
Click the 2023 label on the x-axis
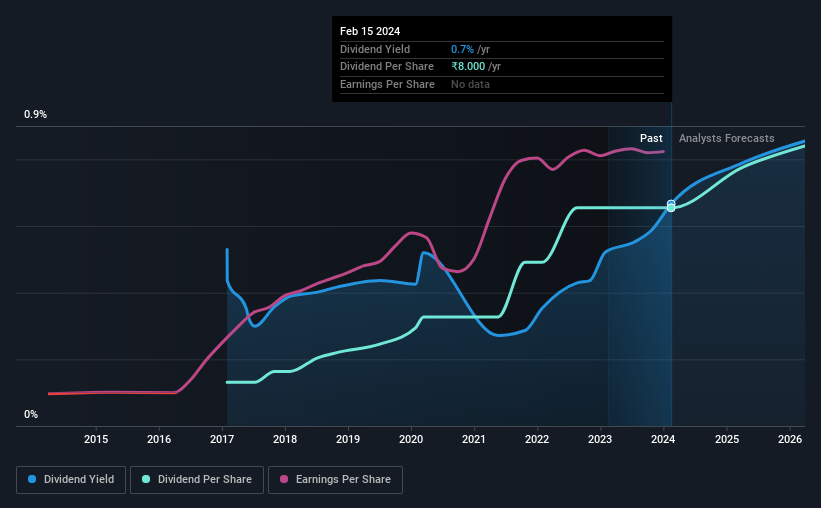pyautogui.click(x=600, y=439)
